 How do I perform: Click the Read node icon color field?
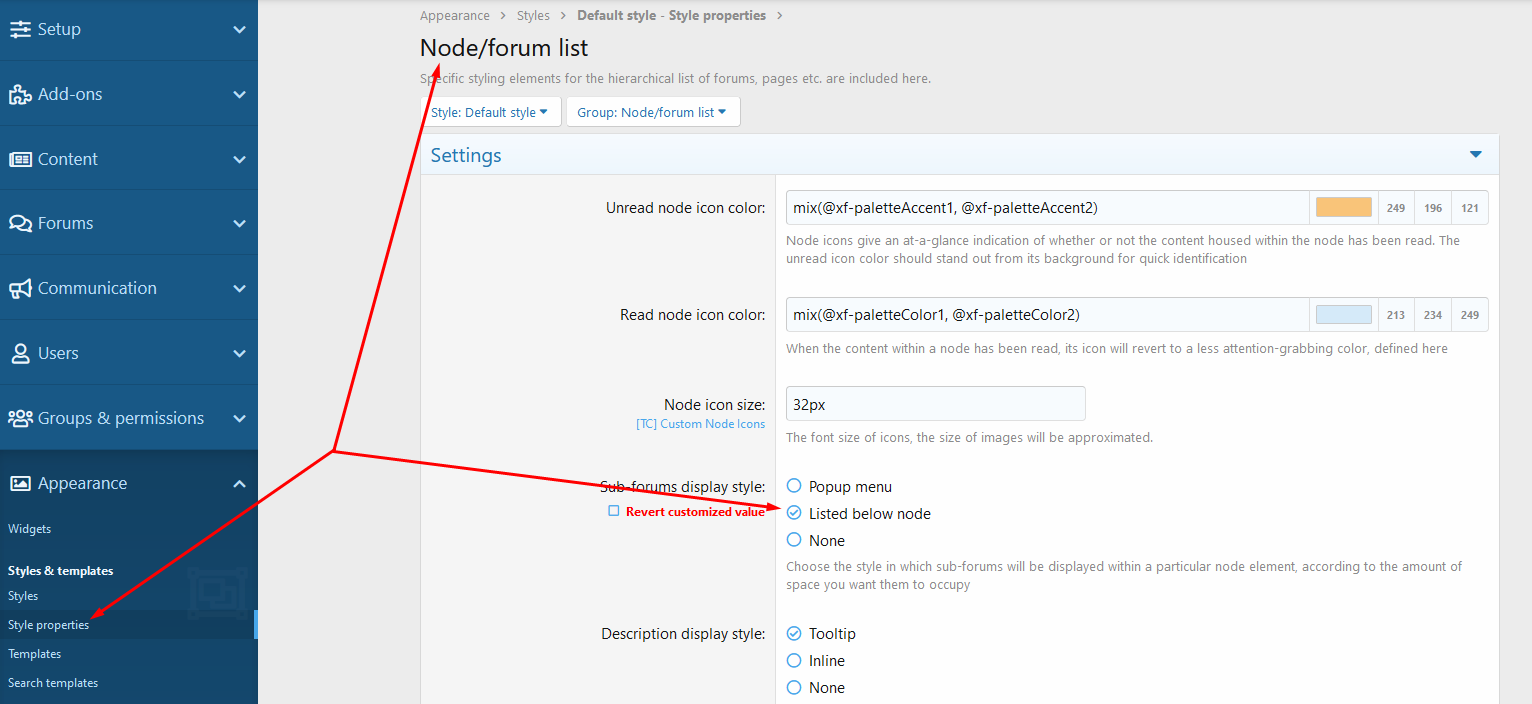click(x=1048, y=315)
